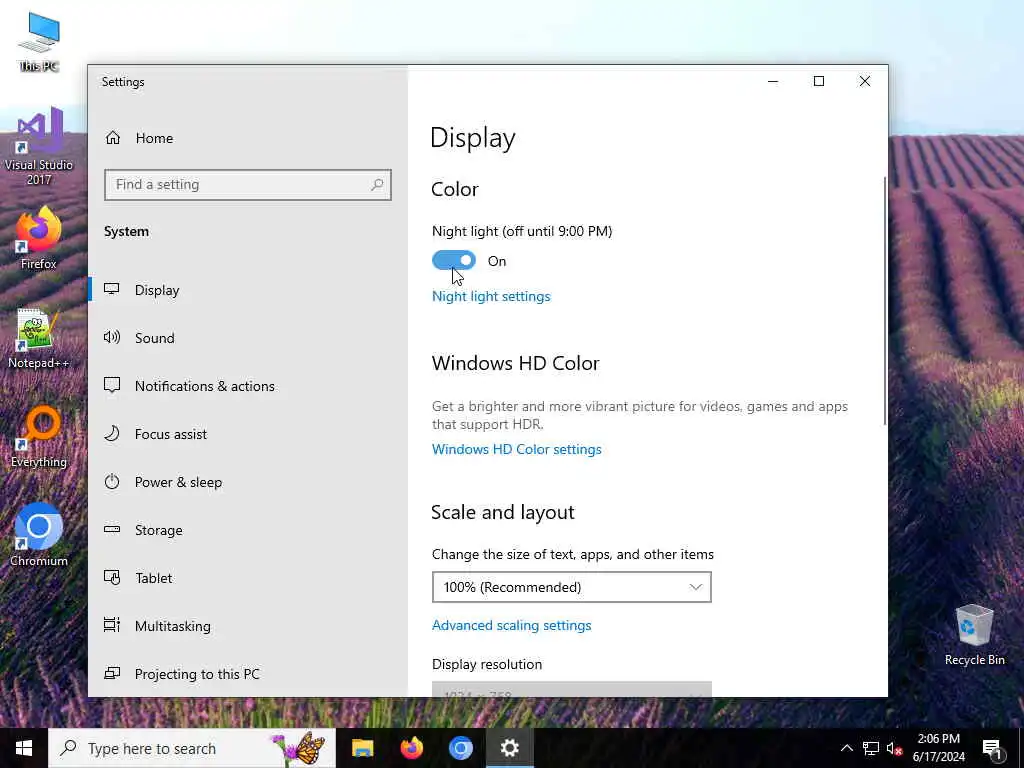Click the Power & sleep power icon
Viewport: 1024px width, 768px height.
click(112, 481)
